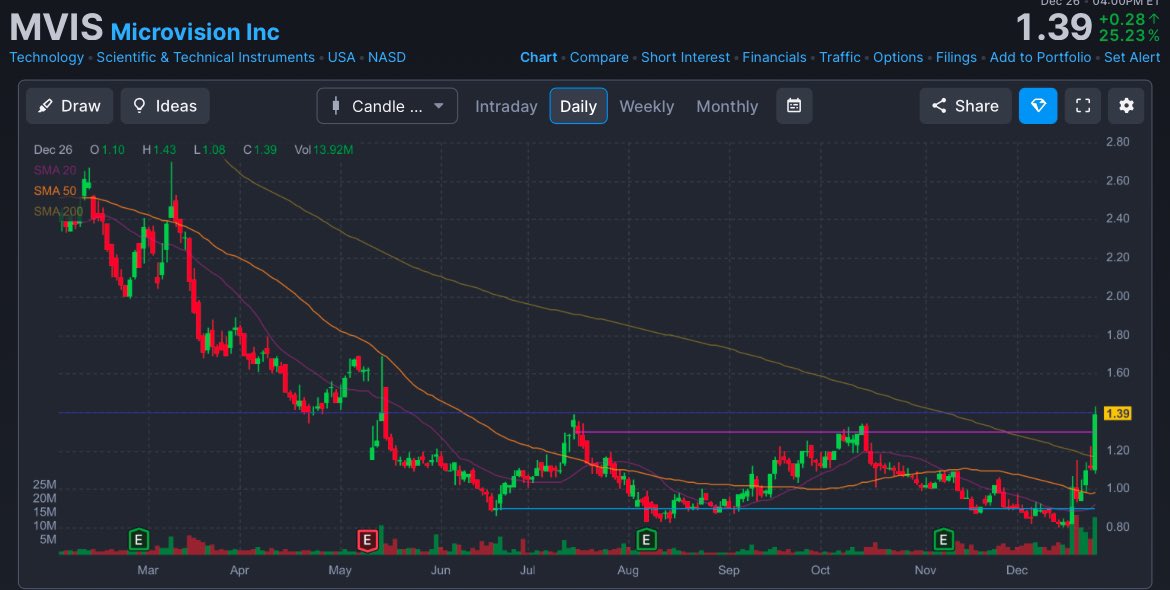Open the chart settings gear
The image size is (1170, 590).
coord(1126,105)
